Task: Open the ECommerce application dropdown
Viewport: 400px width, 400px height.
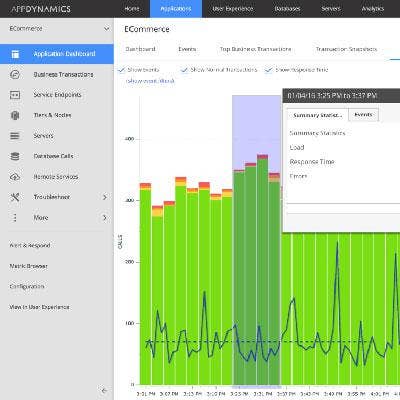Action: click(x=106, y=29)
